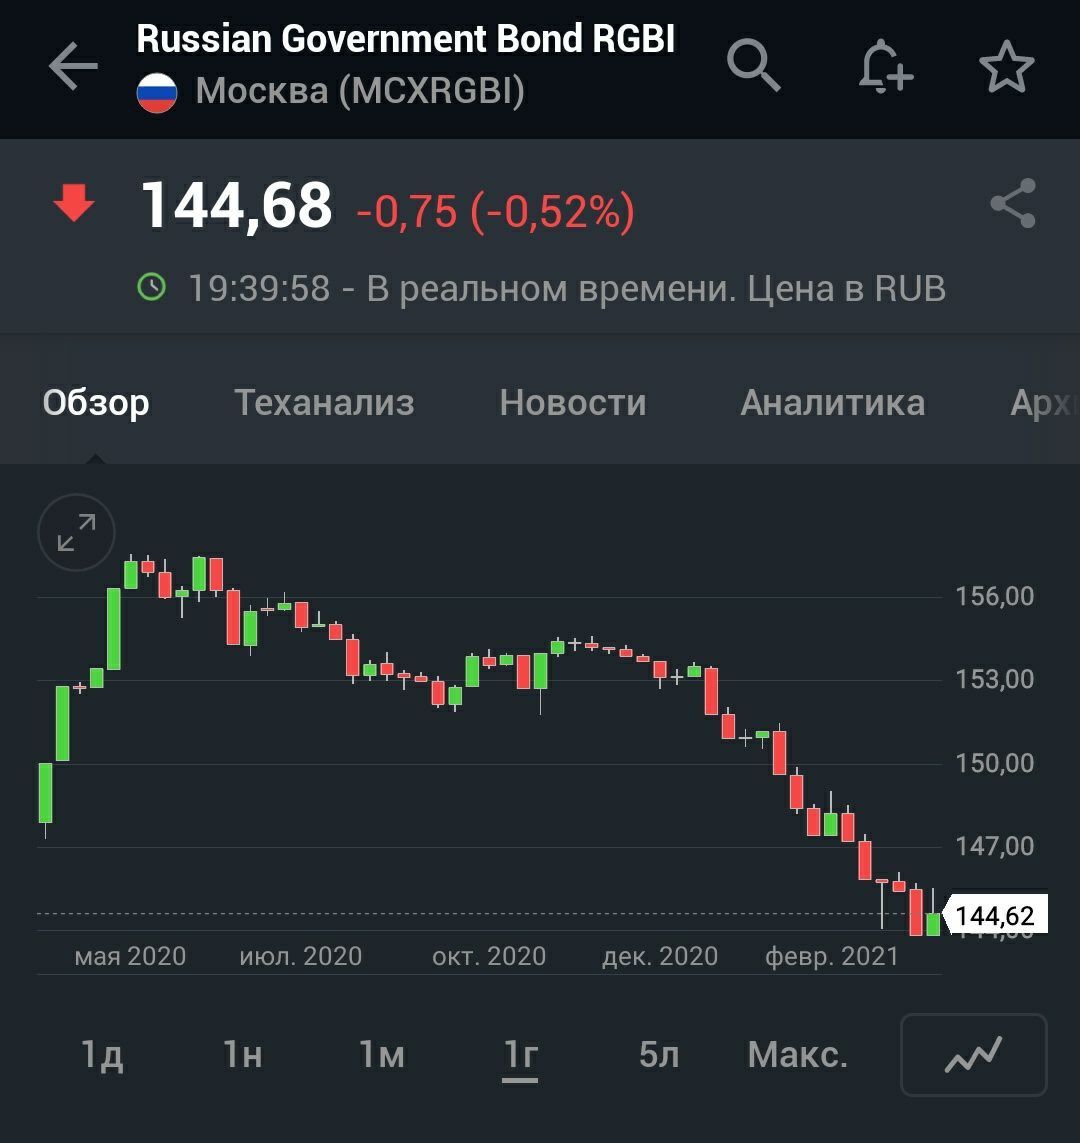Tap the Russian flag icon
Screen dimensions: 1080x1143
coord(157,92)
